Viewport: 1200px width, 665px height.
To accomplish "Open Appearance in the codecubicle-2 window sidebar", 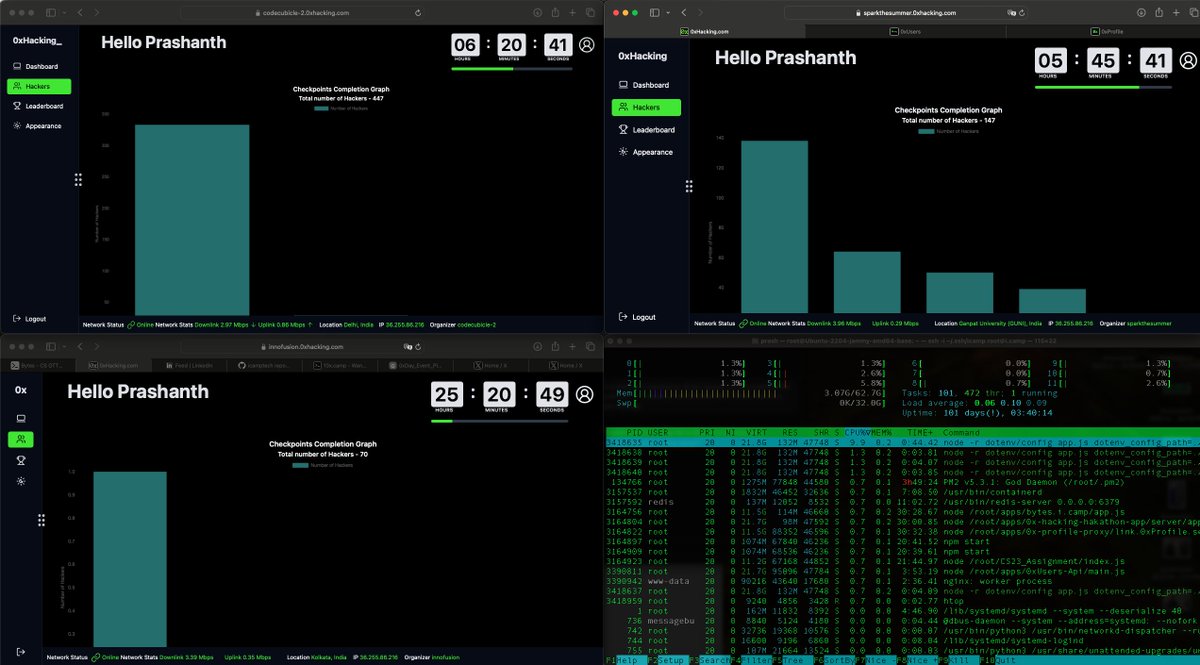I will [38, 126].
